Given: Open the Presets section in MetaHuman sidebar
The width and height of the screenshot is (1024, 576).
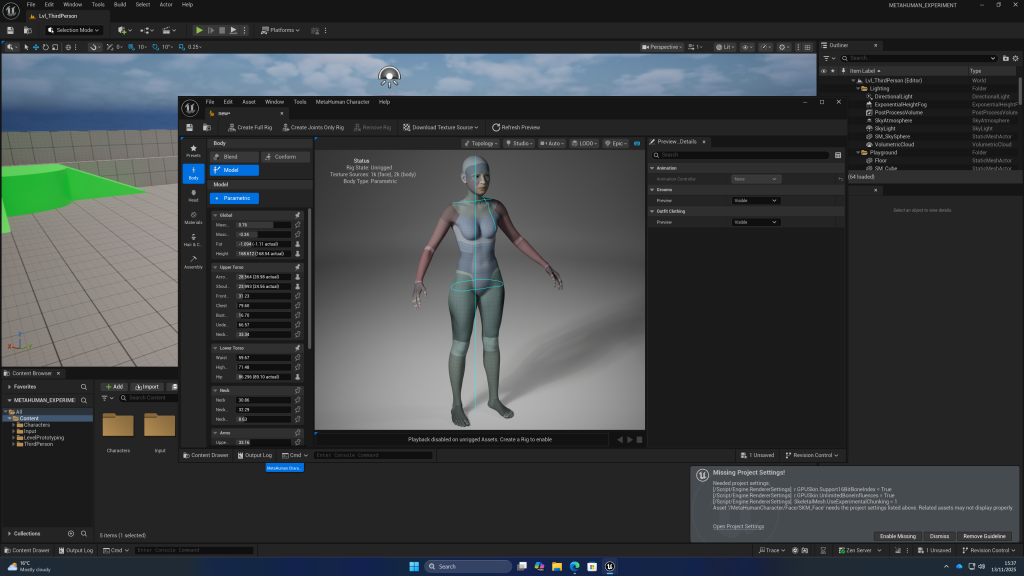Looking at the screenshot, I should [x=193, y=151].
